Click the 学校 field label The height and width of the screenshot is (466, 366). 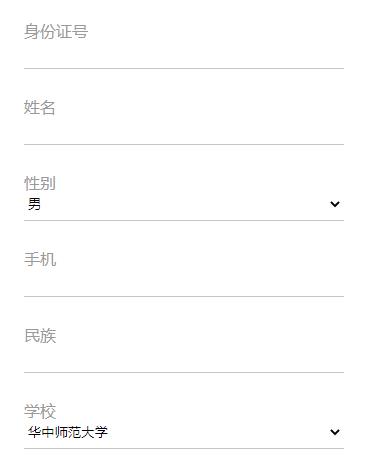coord(40,411)
